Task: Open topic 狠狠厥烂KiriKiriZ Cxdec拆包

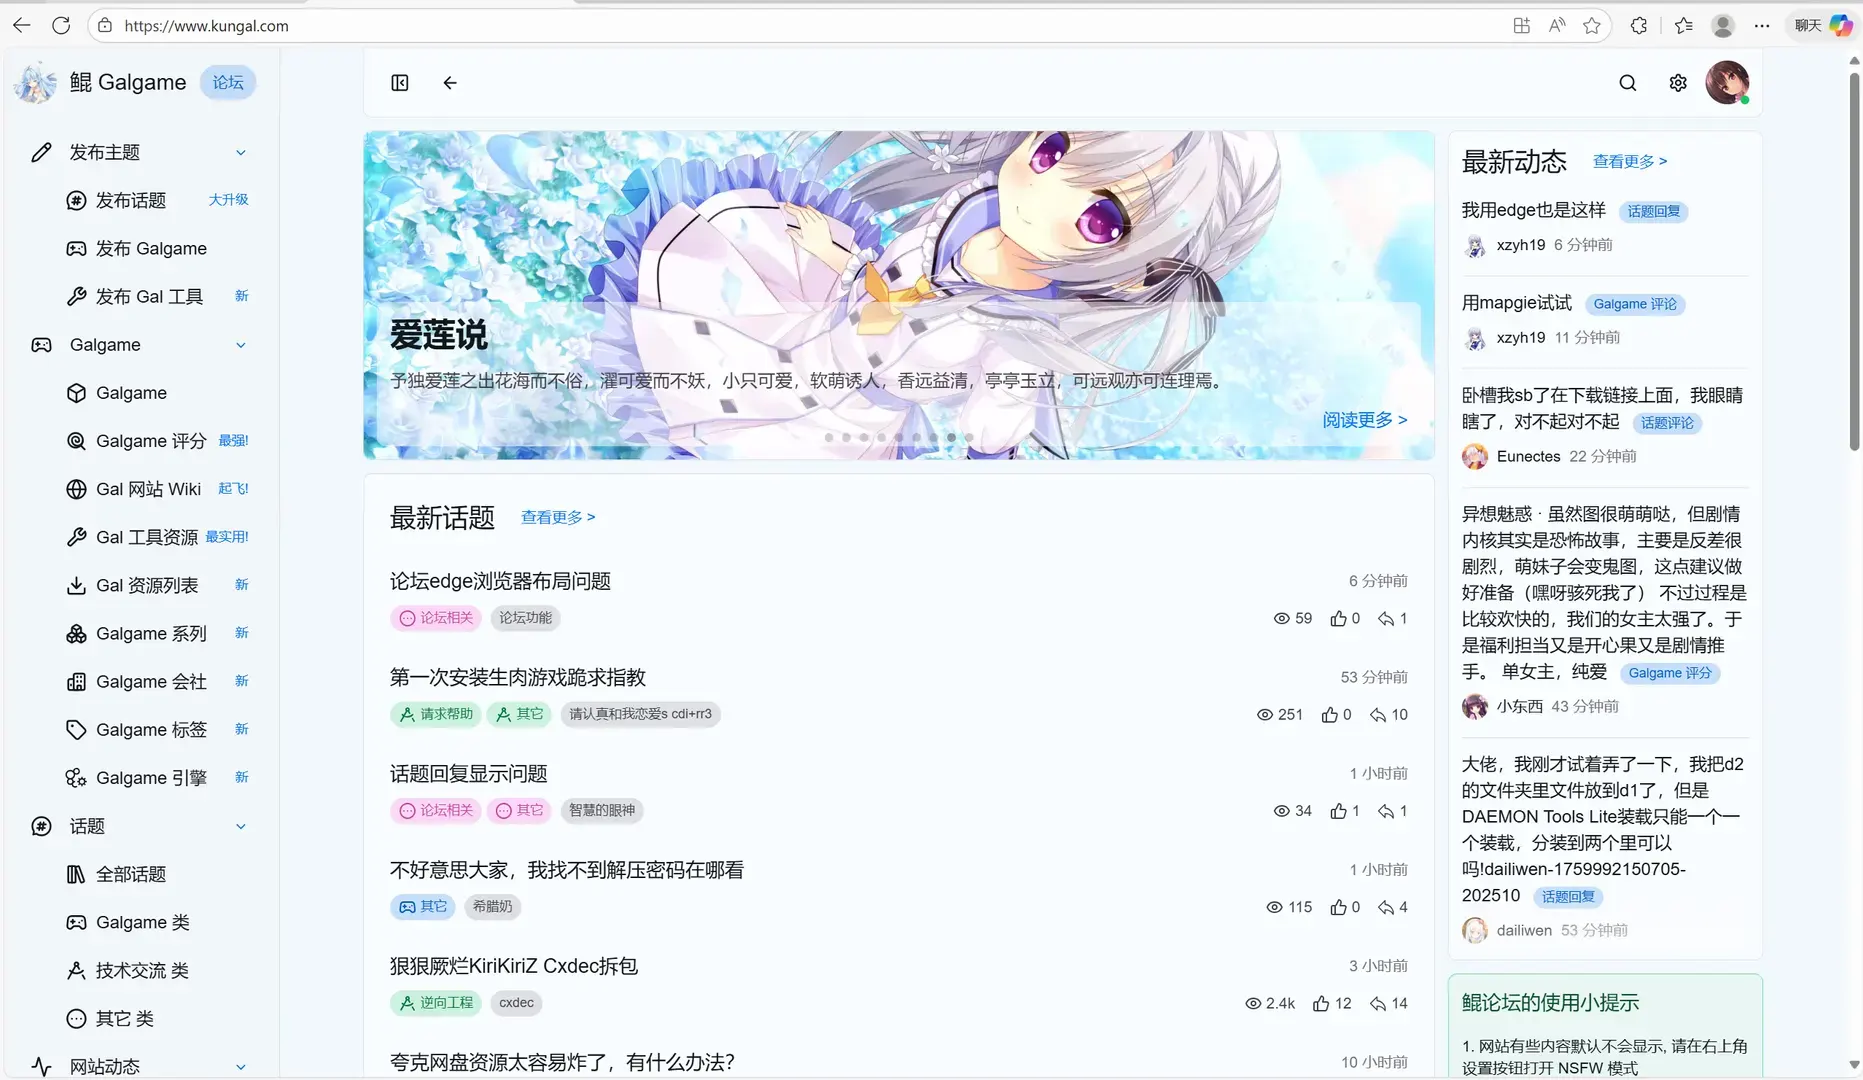Action: coord(514,966)
